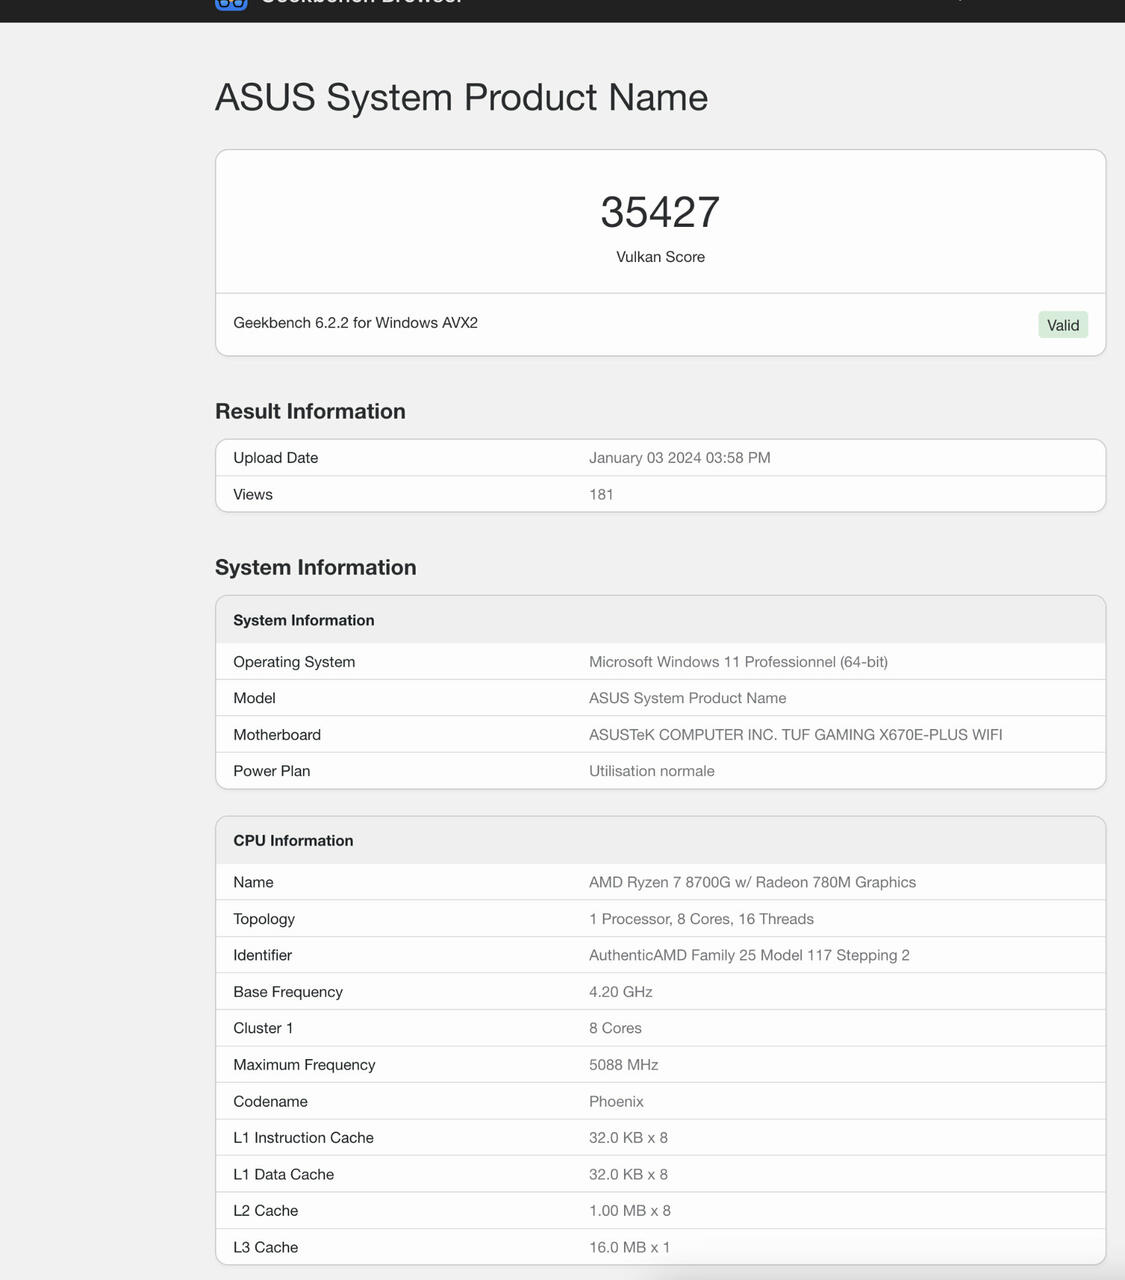Click the 'Maximum Frequency' label
1125x1280 pixels.
coord(304,1065)
